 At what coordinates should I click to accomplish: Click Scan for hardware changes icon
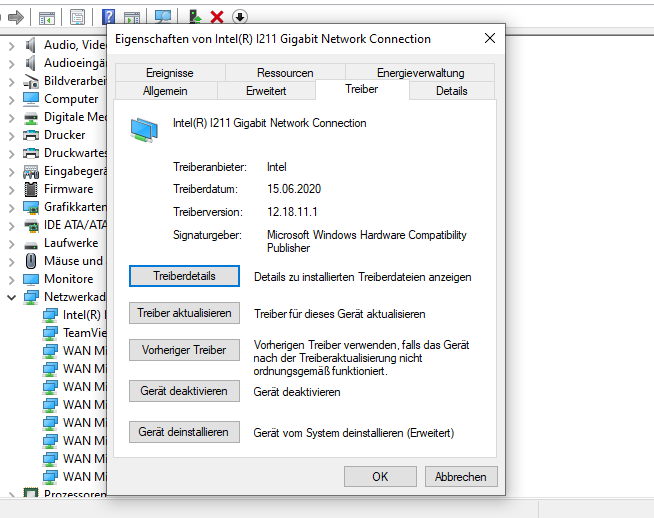tap(163, 17)
